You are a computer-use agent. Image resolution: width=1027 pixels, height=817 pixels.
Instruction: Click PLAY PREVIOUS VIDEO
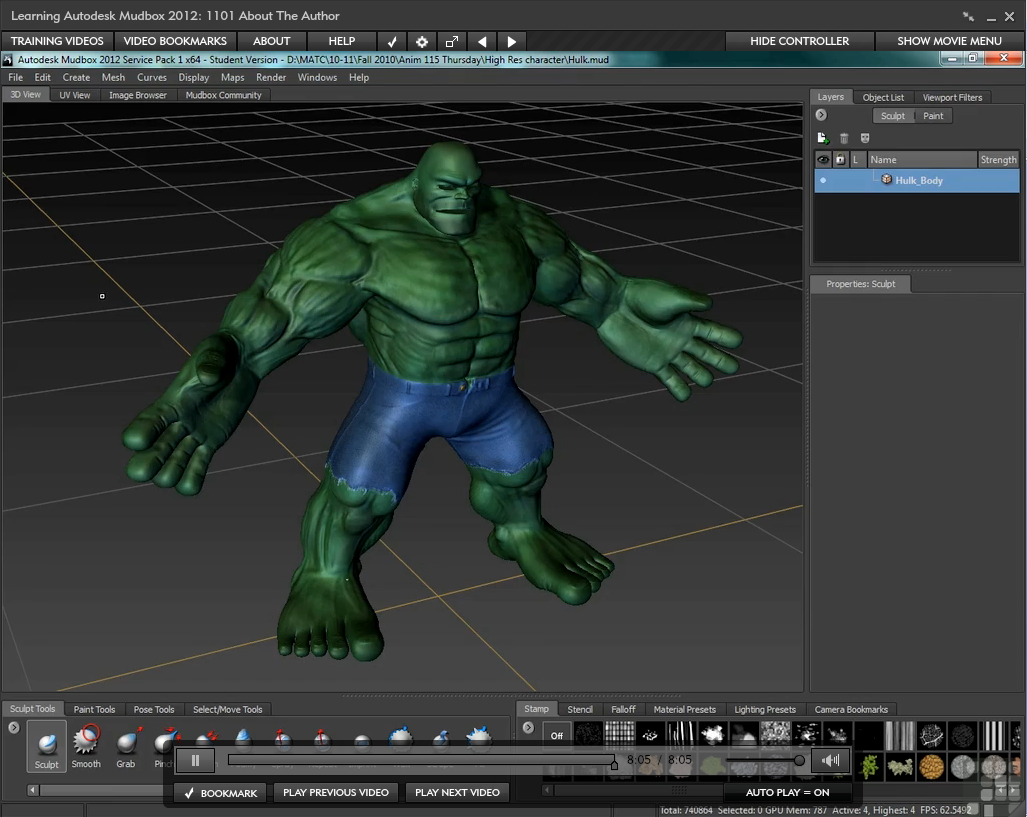pyautogui.click(x=335, y=793)
